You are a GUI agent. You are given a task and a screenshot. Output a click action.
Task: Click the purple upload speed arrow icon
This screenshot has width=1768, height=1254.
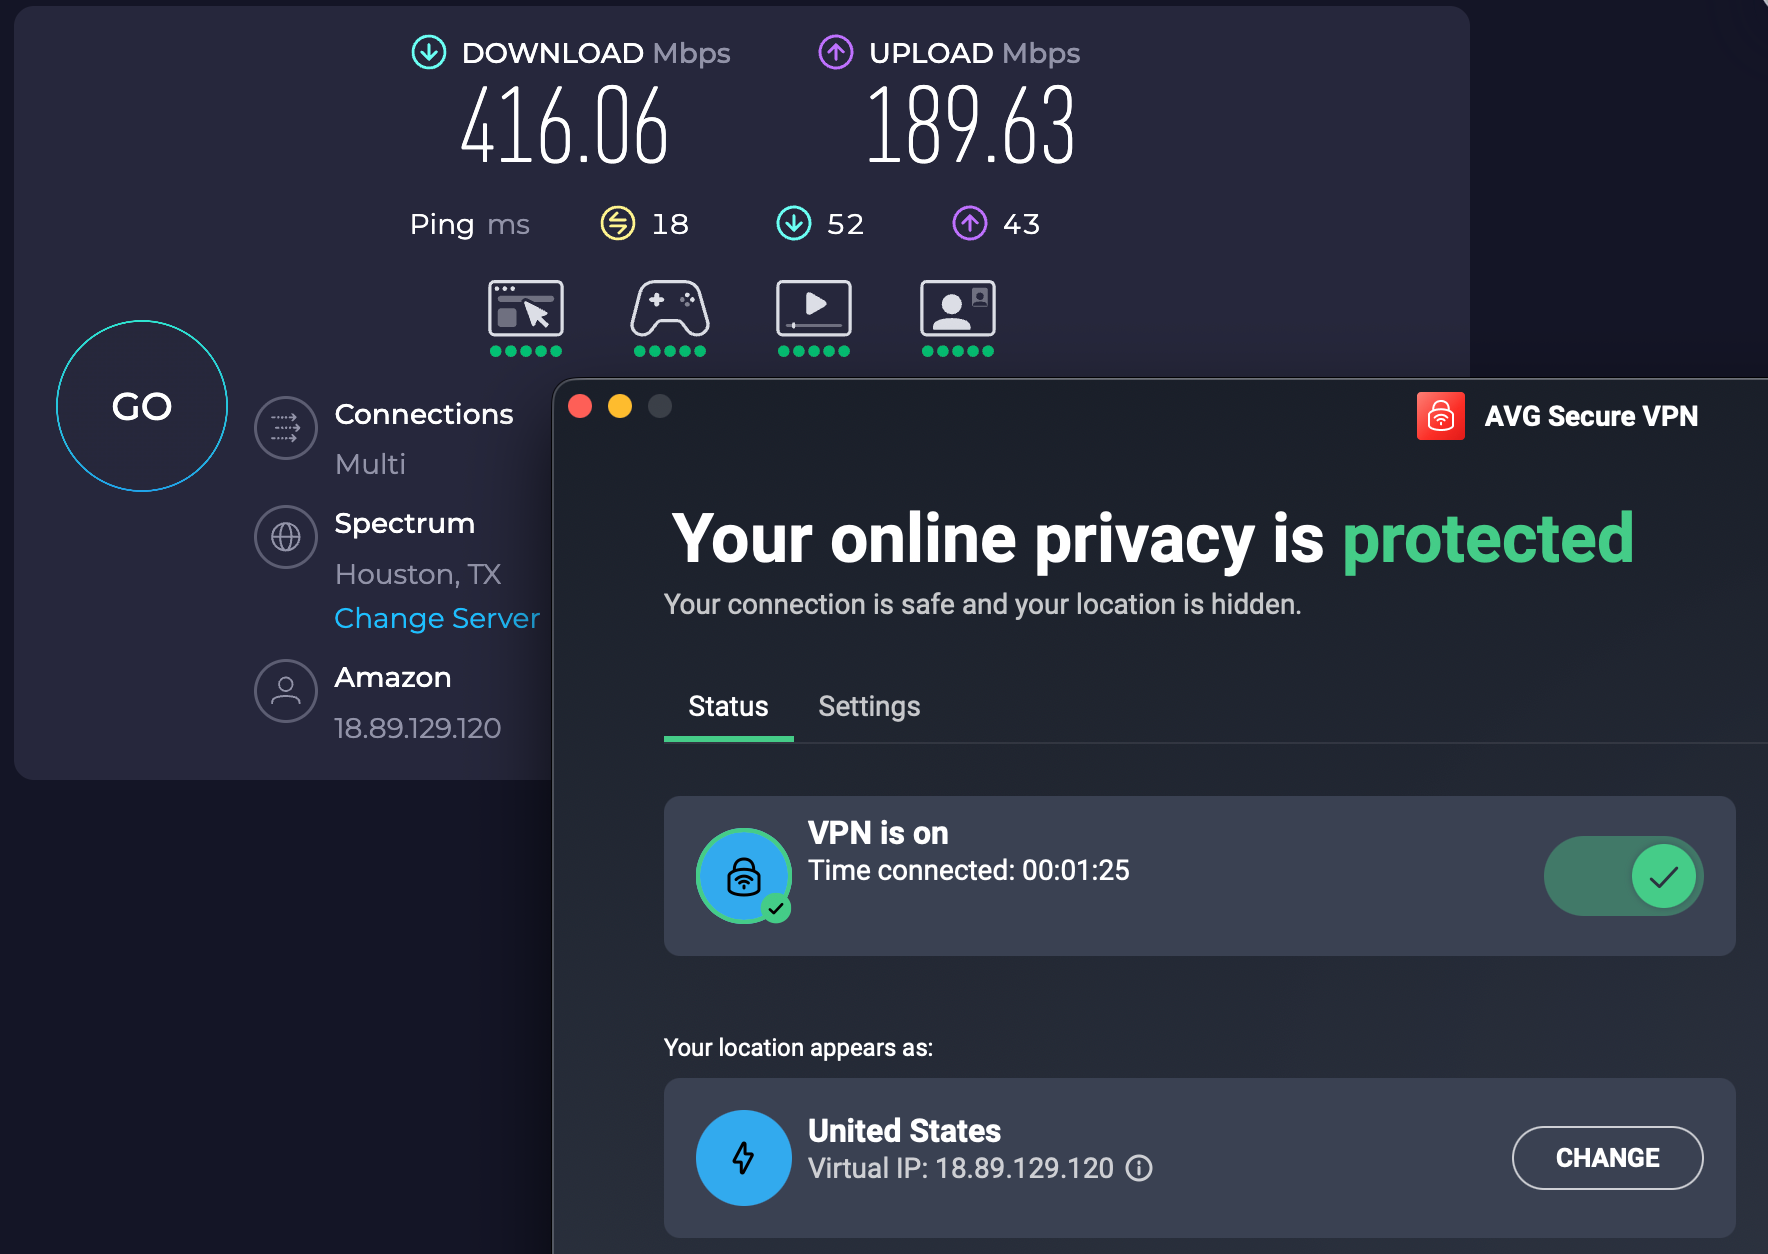[x=835, y=53]
